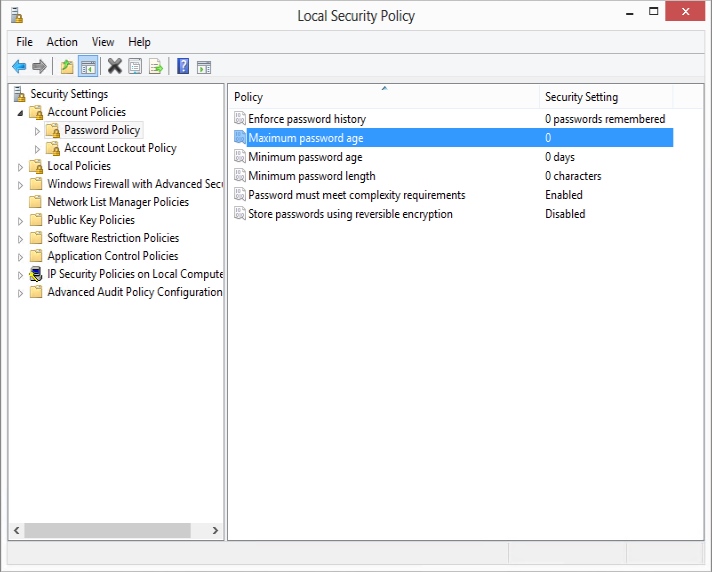The height and width of the screenshot is (572, 712).
Task: Expand the Account Lockout Policy arrow
Action: pyautogui.click(x=37, y=149)
